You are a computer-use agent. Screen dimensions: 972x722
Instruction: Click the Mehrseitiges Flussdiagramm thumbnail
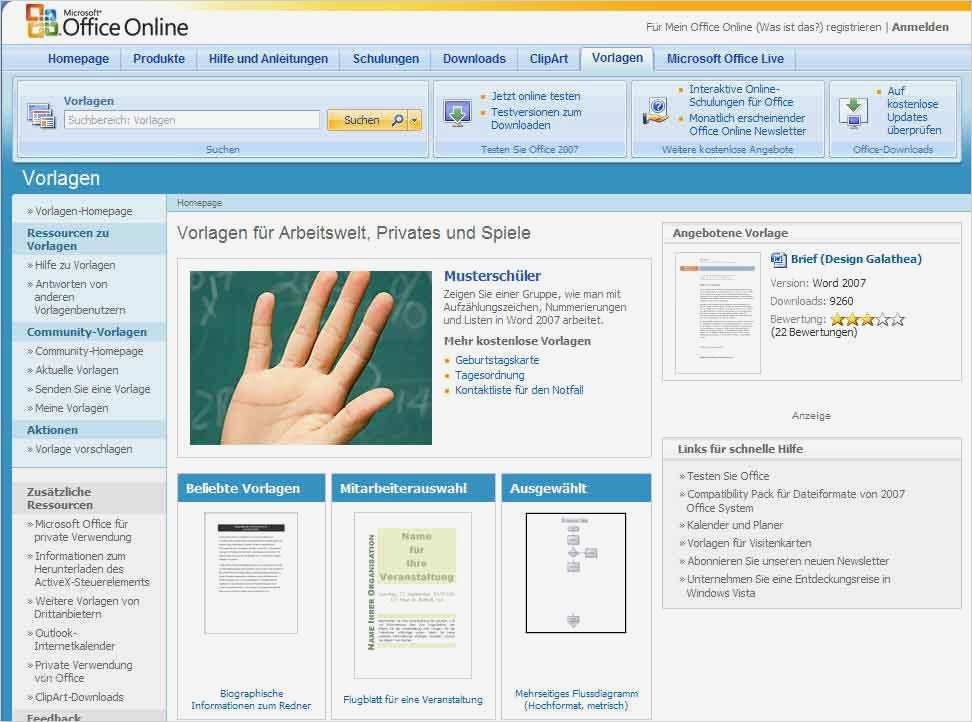576,573
